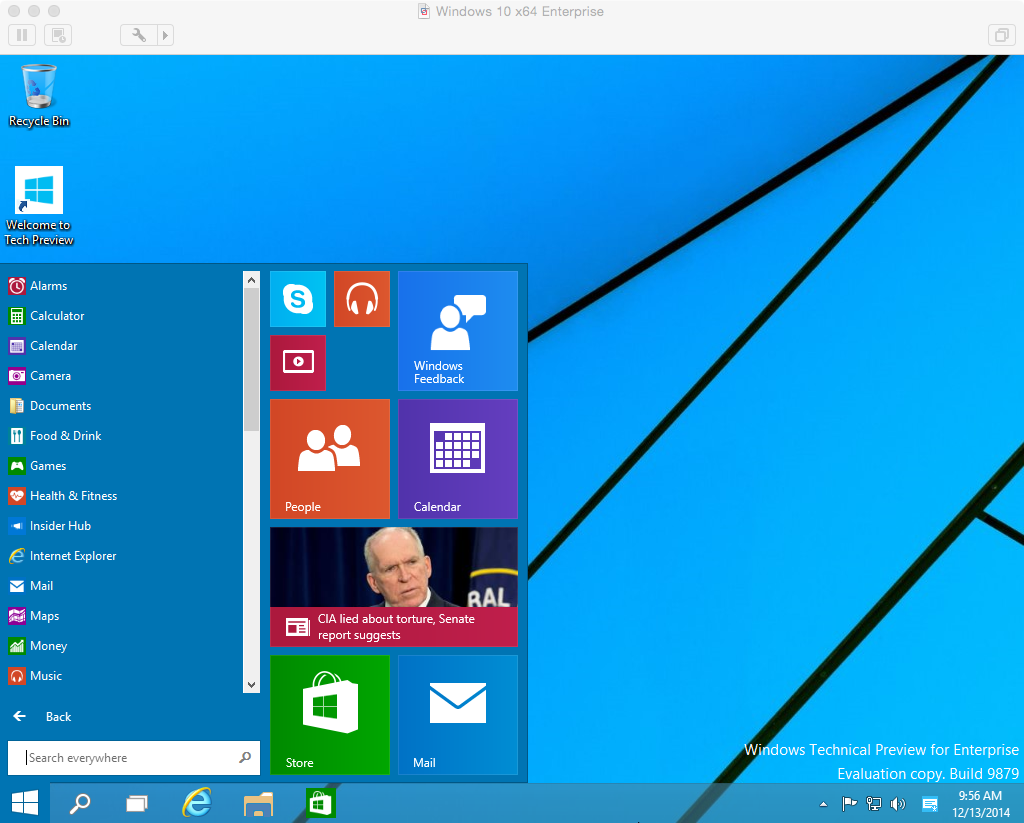This screenshot has height=823, width=1024.
Task: Open the Skype tile
Action: tap(298, 299)
